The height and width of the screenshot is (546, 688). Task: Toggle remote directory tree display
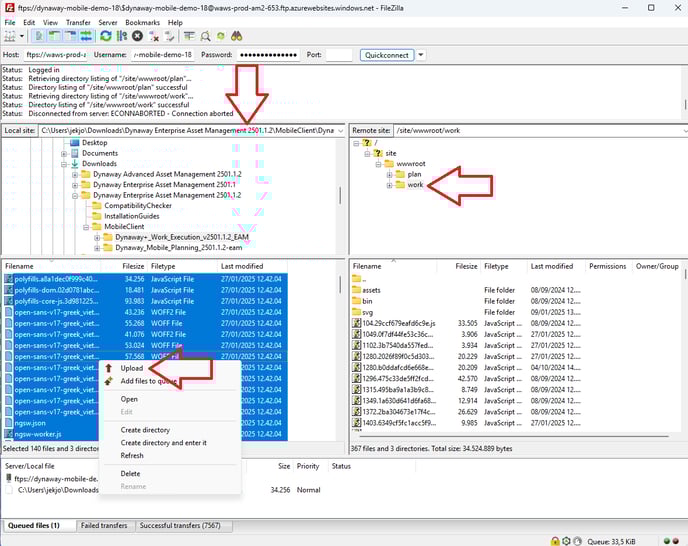click(x=70, y=36)
